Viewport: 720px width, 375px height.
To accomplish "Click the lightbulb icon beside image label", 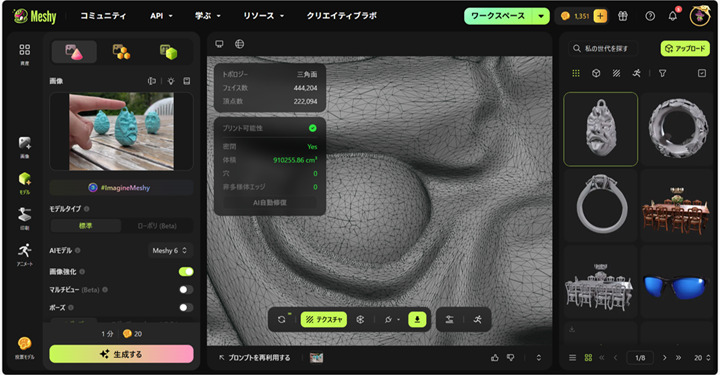I will tap(171, 81).
